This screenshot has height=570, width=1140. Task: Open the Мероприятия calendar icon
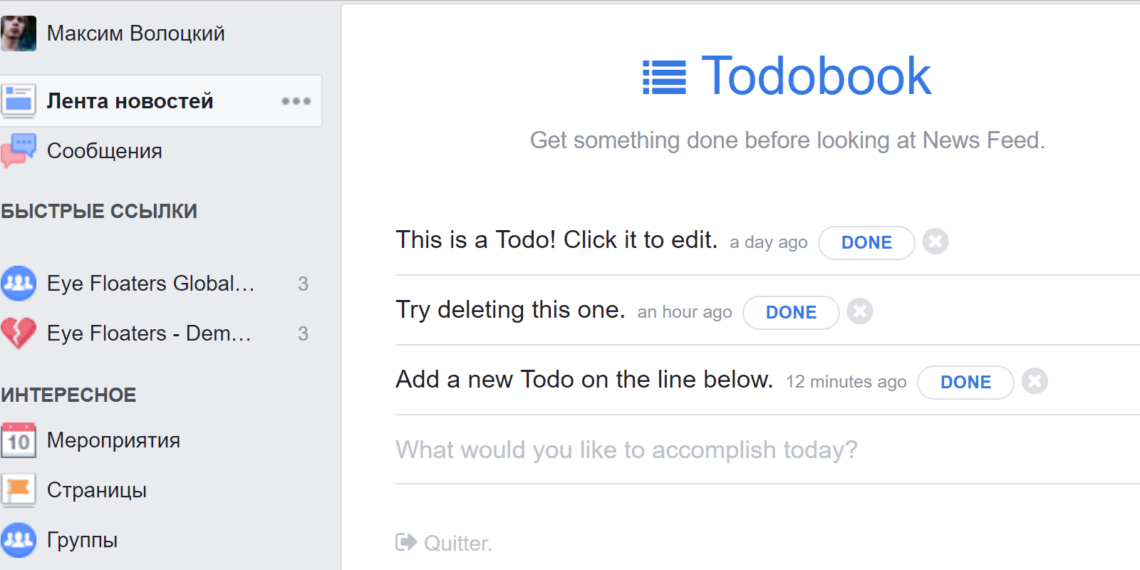tap(19, 440)
